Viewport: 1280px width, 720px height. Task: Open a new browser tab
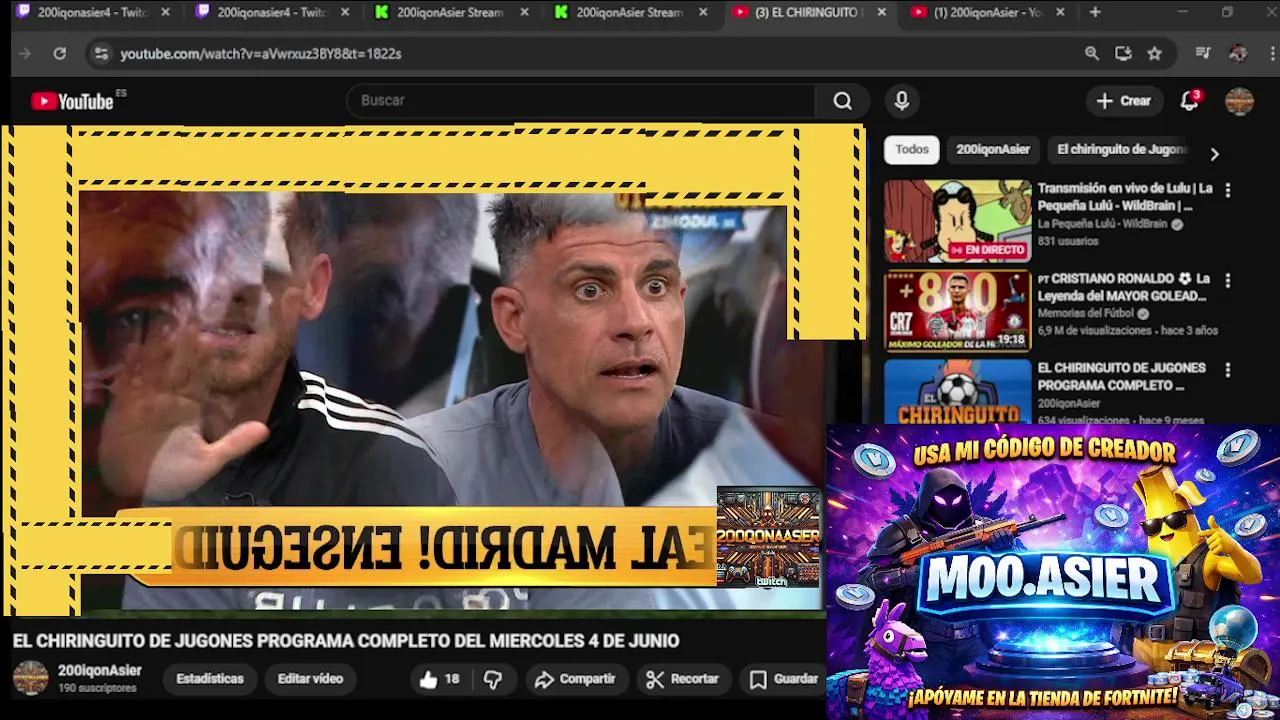point(1095,12)
